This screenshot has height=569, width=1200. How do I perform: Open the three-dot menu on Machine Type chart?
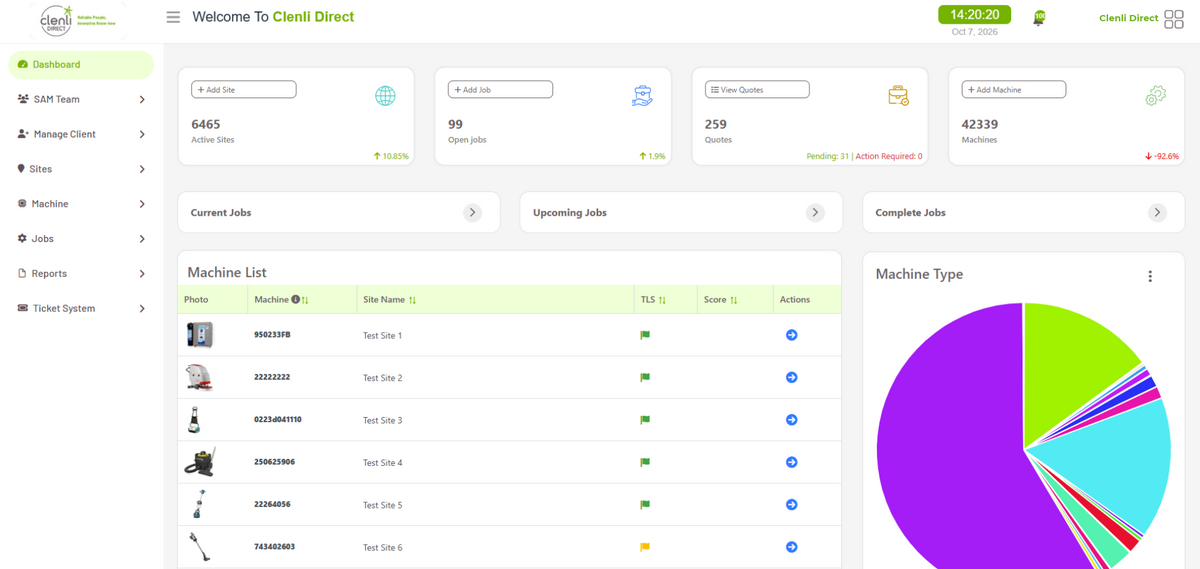tap(1150, 276)
